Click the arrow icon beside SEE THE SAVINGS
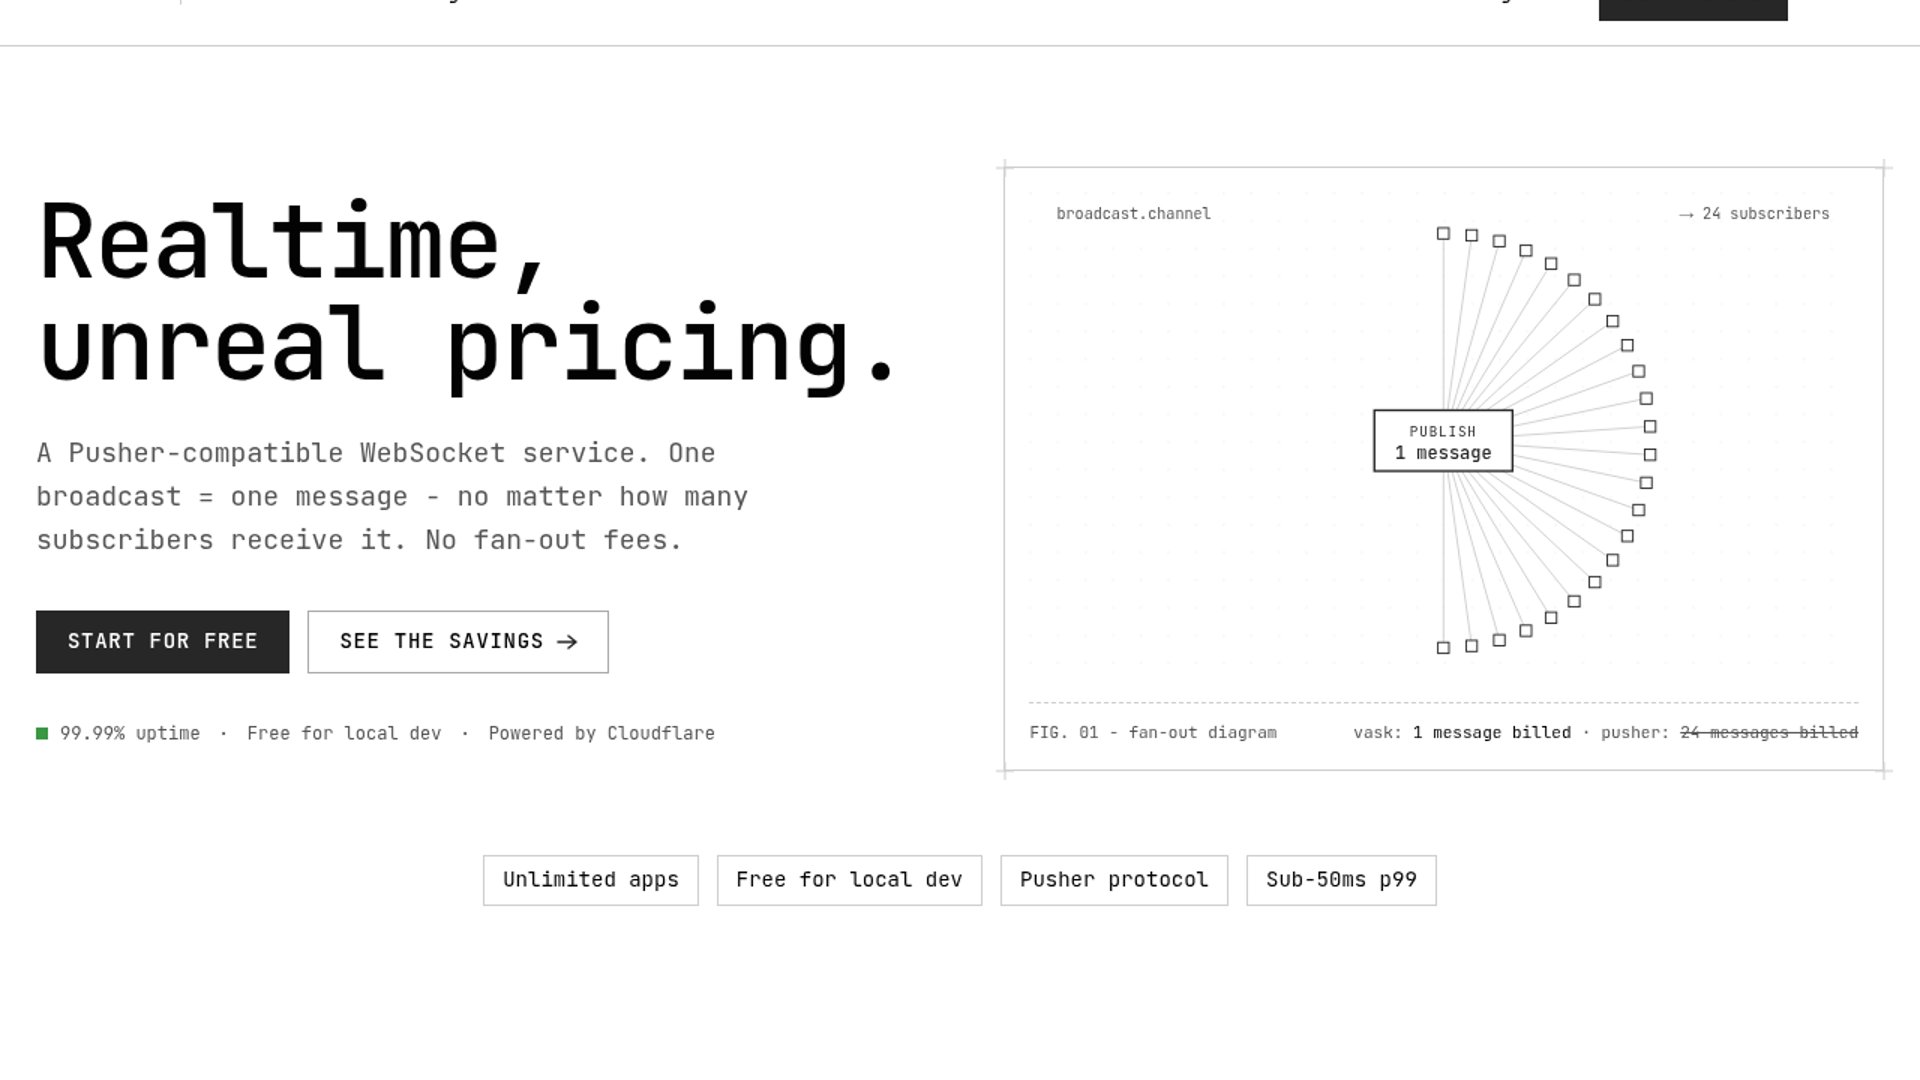Screen dimensions: 1920x1080 567,642
